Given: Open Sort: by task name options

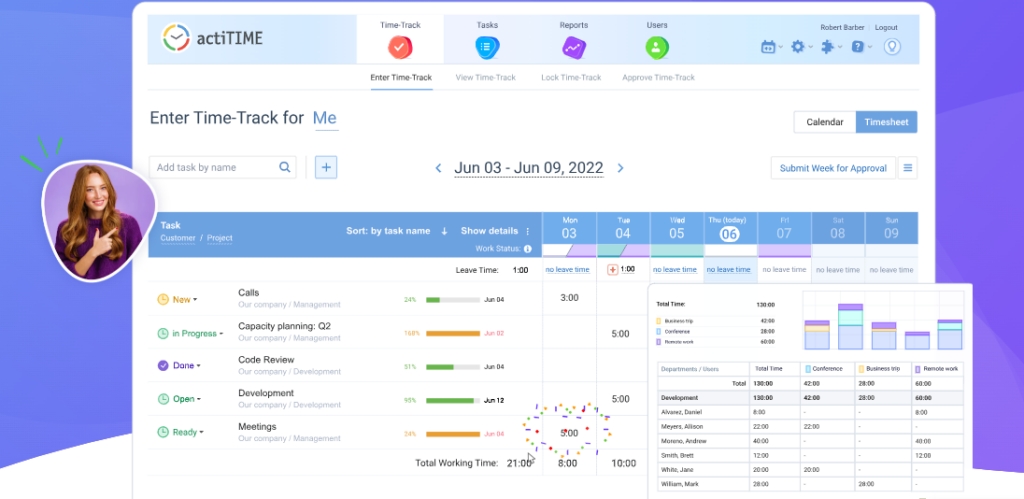Looking at the screenshot, I should pos(388,231).
